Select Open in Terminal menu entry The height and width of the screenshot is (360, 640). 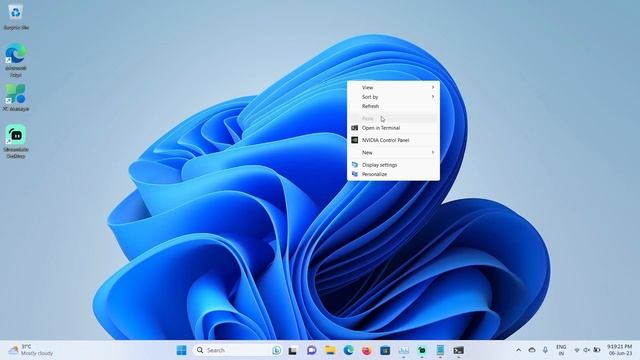pyautogui.click(x=393, y=128)
